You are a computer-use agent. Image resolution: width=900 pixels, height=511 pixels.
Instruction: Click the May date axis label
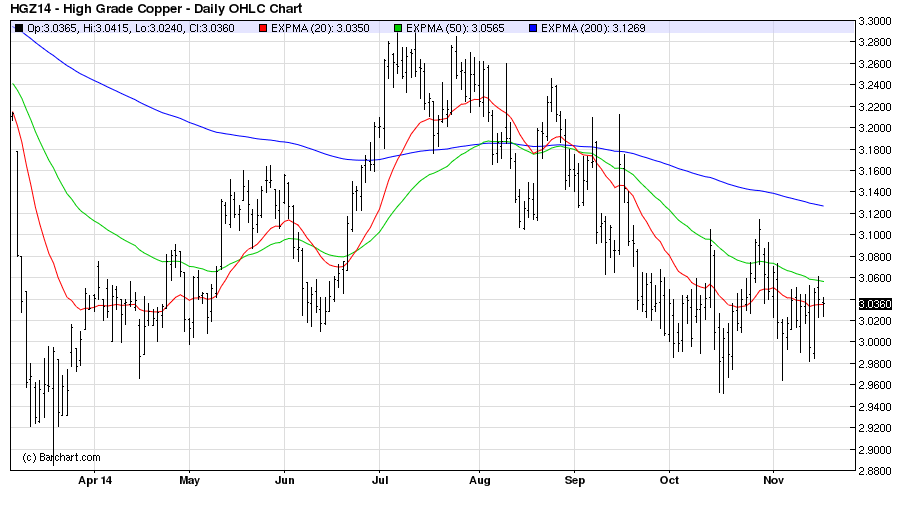[x=190, y=480]
